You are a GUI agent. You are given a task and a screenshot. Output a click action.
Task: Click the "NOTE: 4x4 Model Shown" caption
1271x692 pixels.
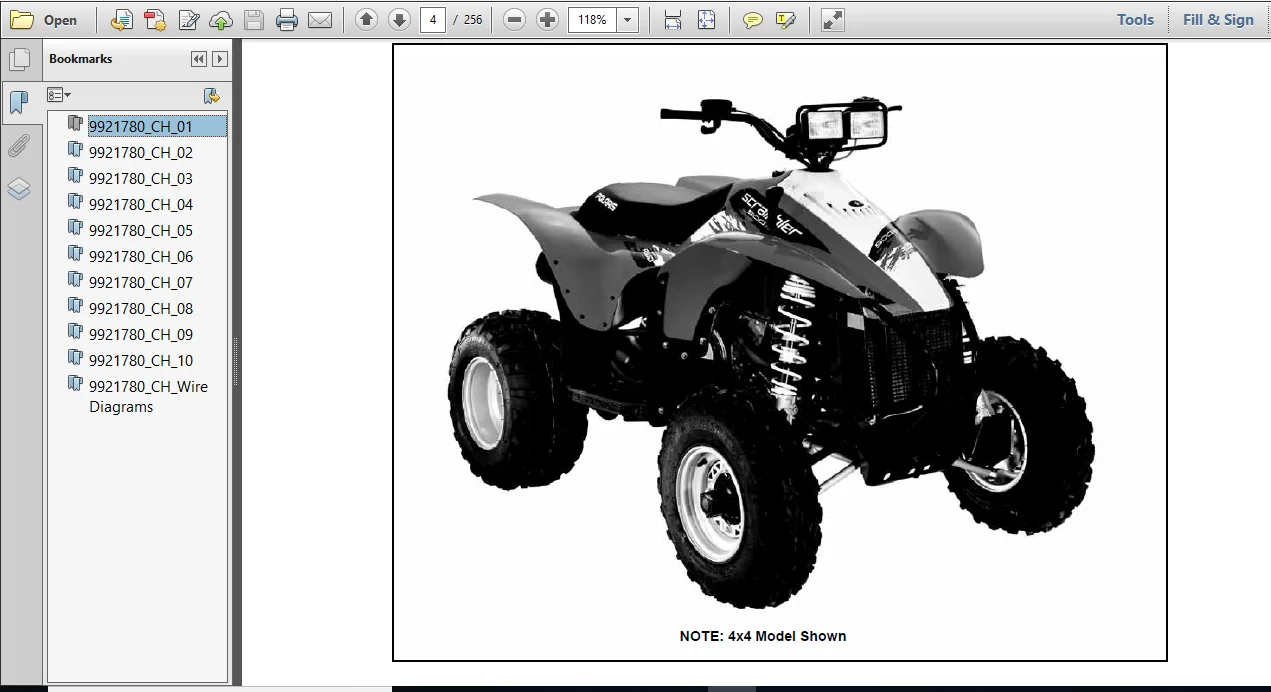[763, 636]
